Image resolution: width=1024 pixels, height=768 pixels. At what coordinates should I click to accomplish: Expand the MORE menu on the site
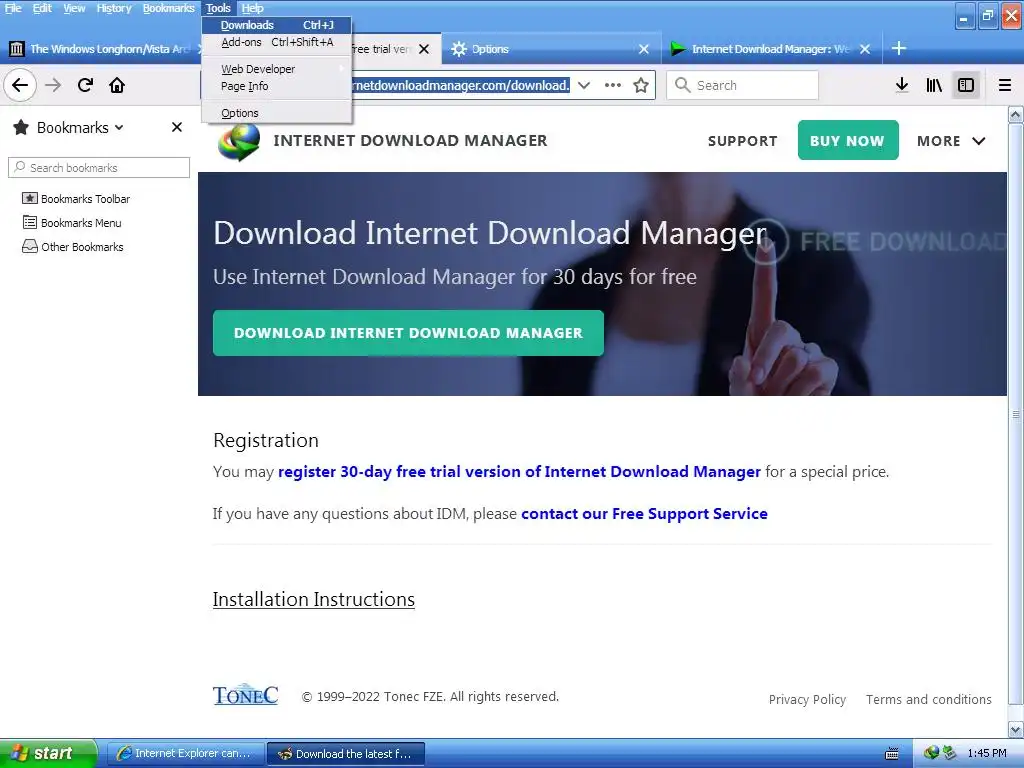952,141
